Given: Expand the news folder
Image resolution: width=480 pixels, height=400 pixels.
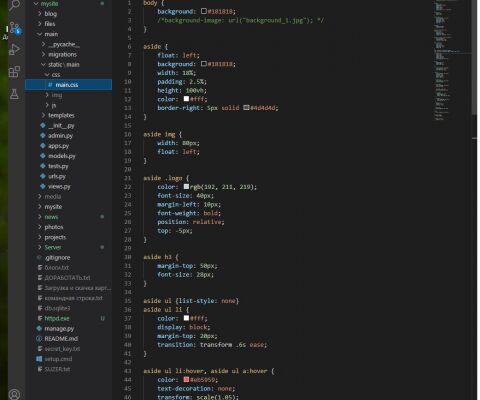Looking at the screenshot, I should (x=40, y=217).
